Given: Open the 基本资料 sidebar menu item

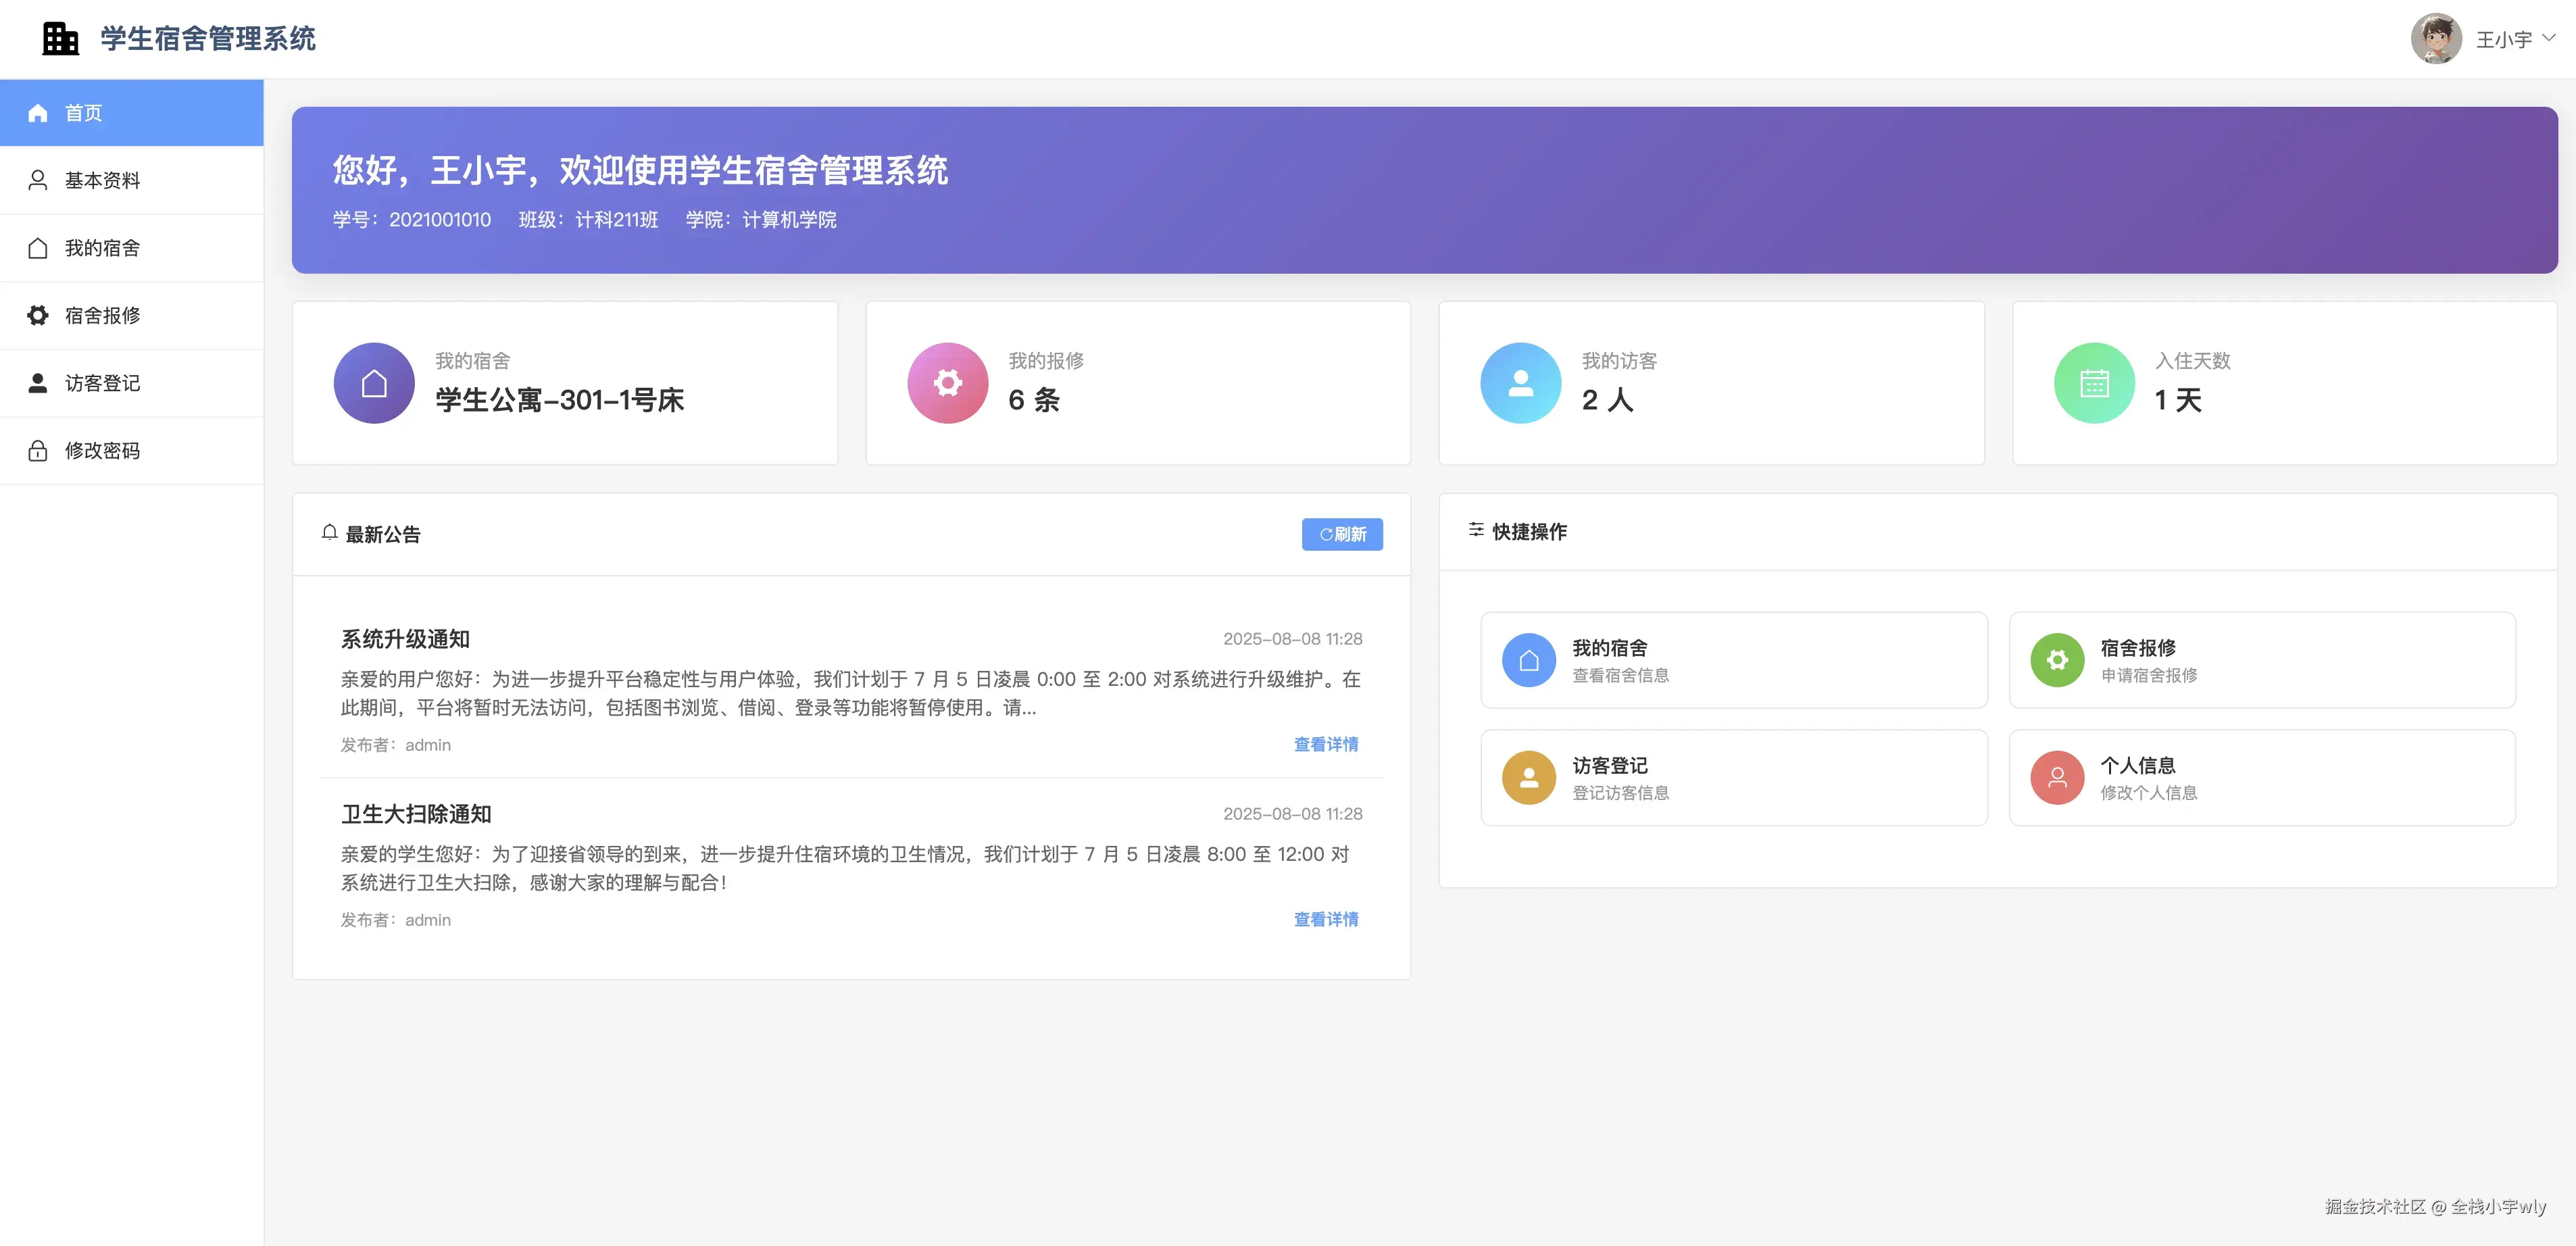Looking at the screenshot, I should (x=102, y=180).
